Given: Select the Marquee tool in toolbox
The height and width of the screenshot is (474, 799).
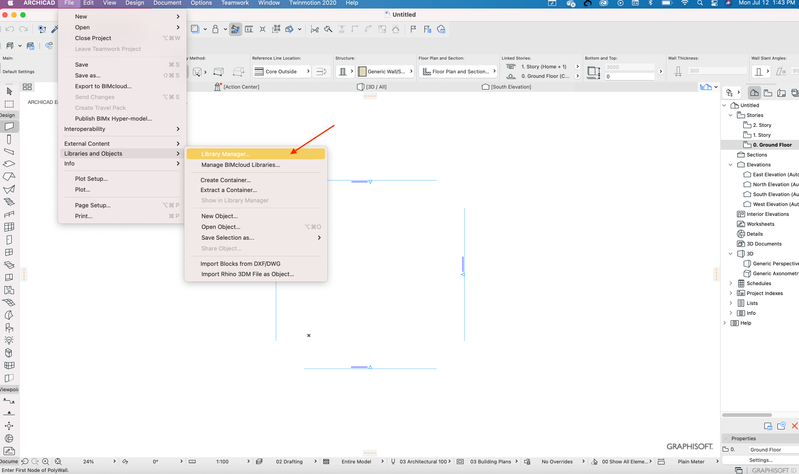Looking at the screenshot, I should (9, 104).
